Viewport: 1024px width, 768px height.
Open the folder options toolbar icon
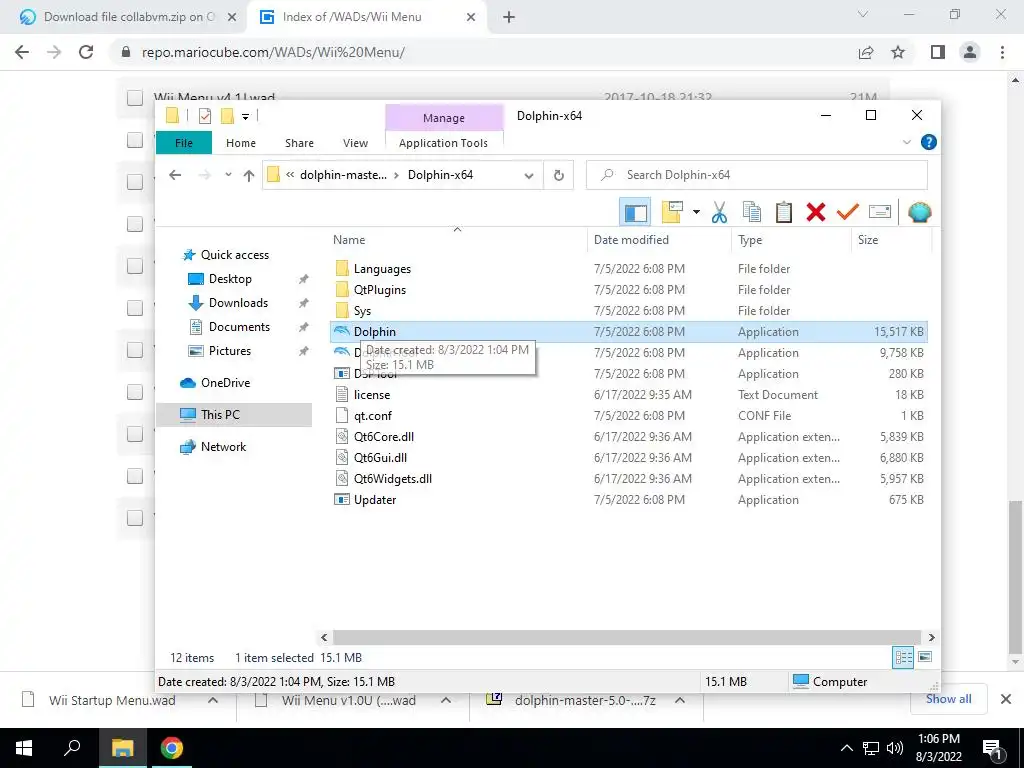(x=672, y=212)
